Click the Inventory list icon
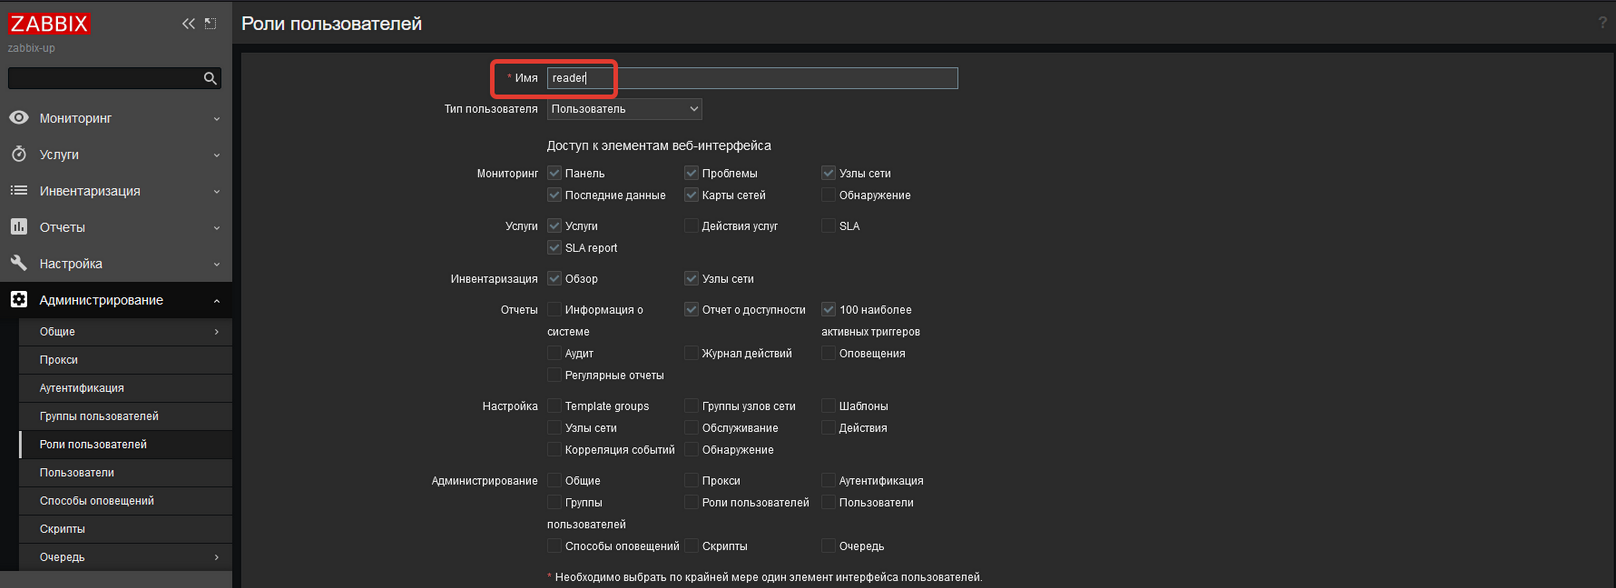 tap(18, 190)
